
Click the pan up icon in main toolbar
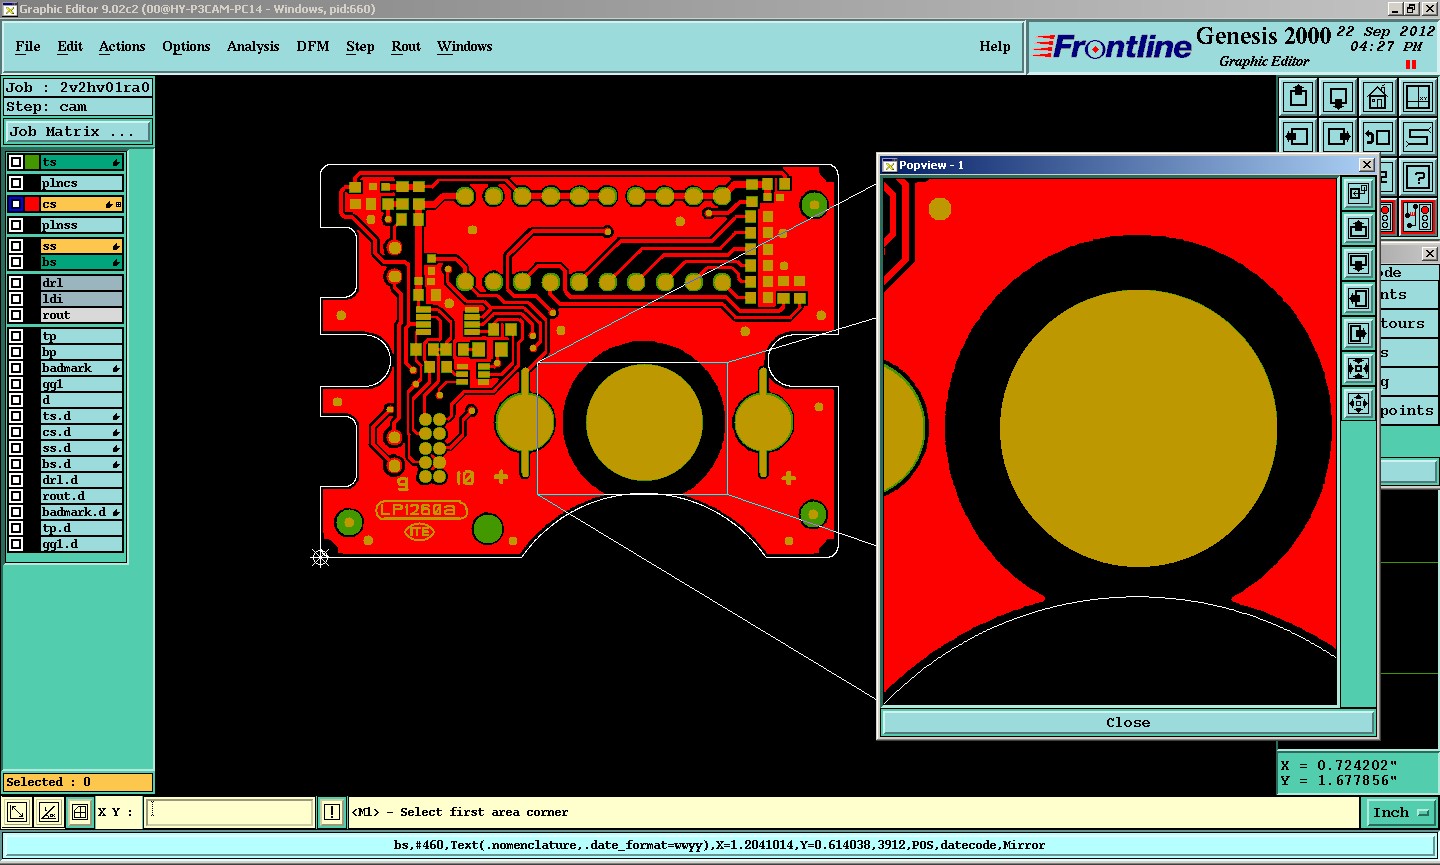1298,97
